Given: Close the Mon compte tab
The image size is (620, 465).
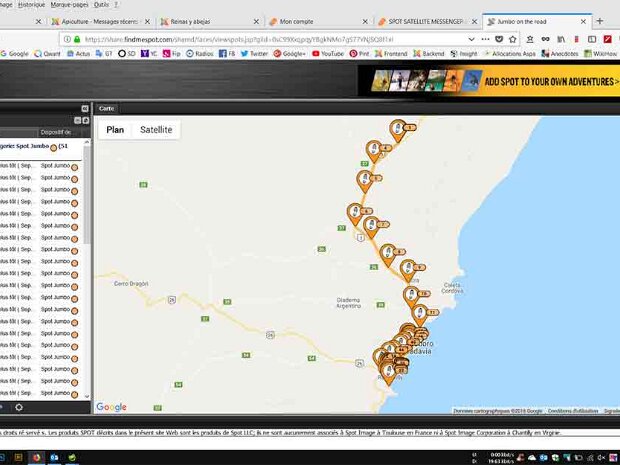Looking at the screenshot, I should pyautogui.click(x=365, y=22).
